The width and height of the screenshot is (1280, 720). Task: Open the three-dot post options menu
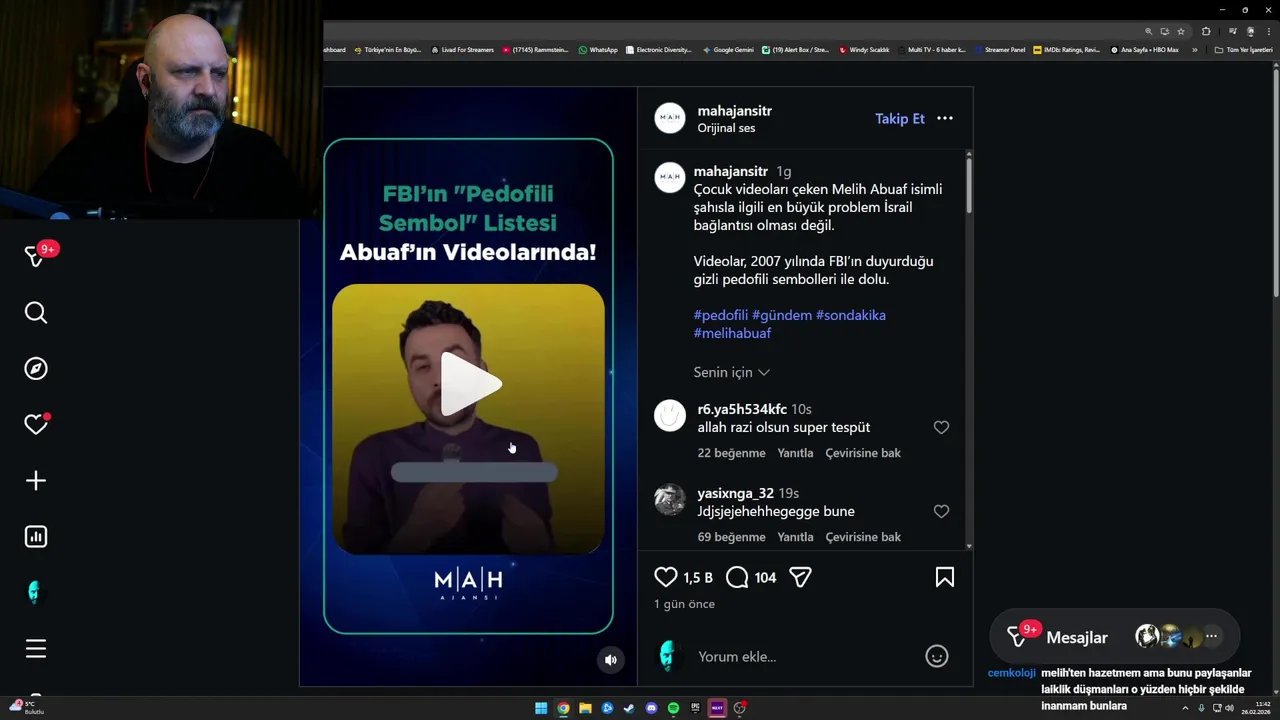point(945,118)
